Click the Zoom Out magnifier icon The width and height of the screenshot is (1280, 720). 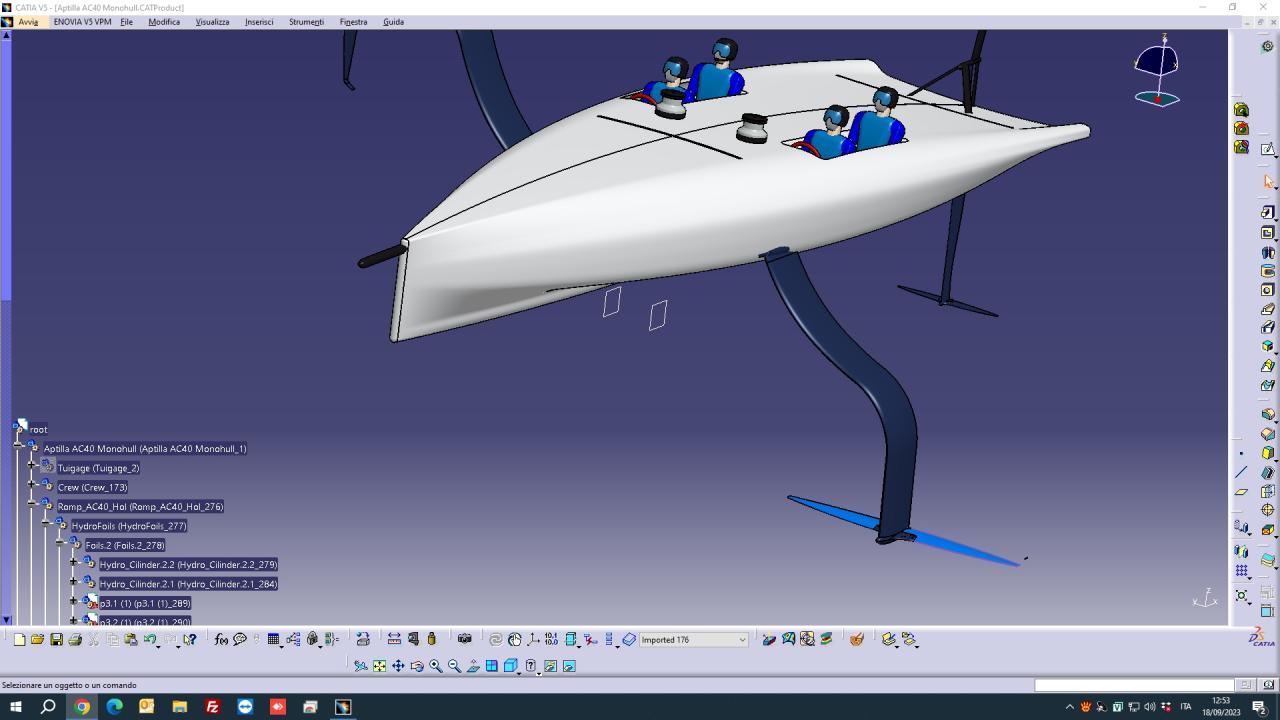click(x=454, y=666)
